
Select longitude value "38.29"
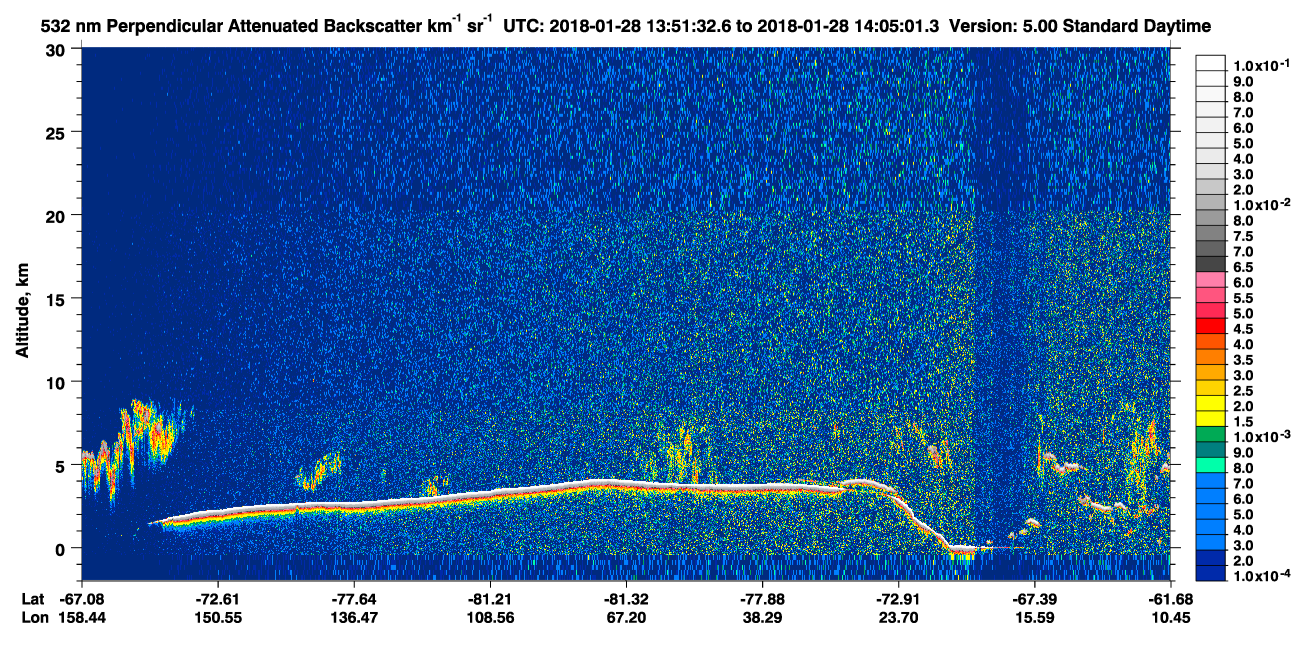click(x=762, y=618)
